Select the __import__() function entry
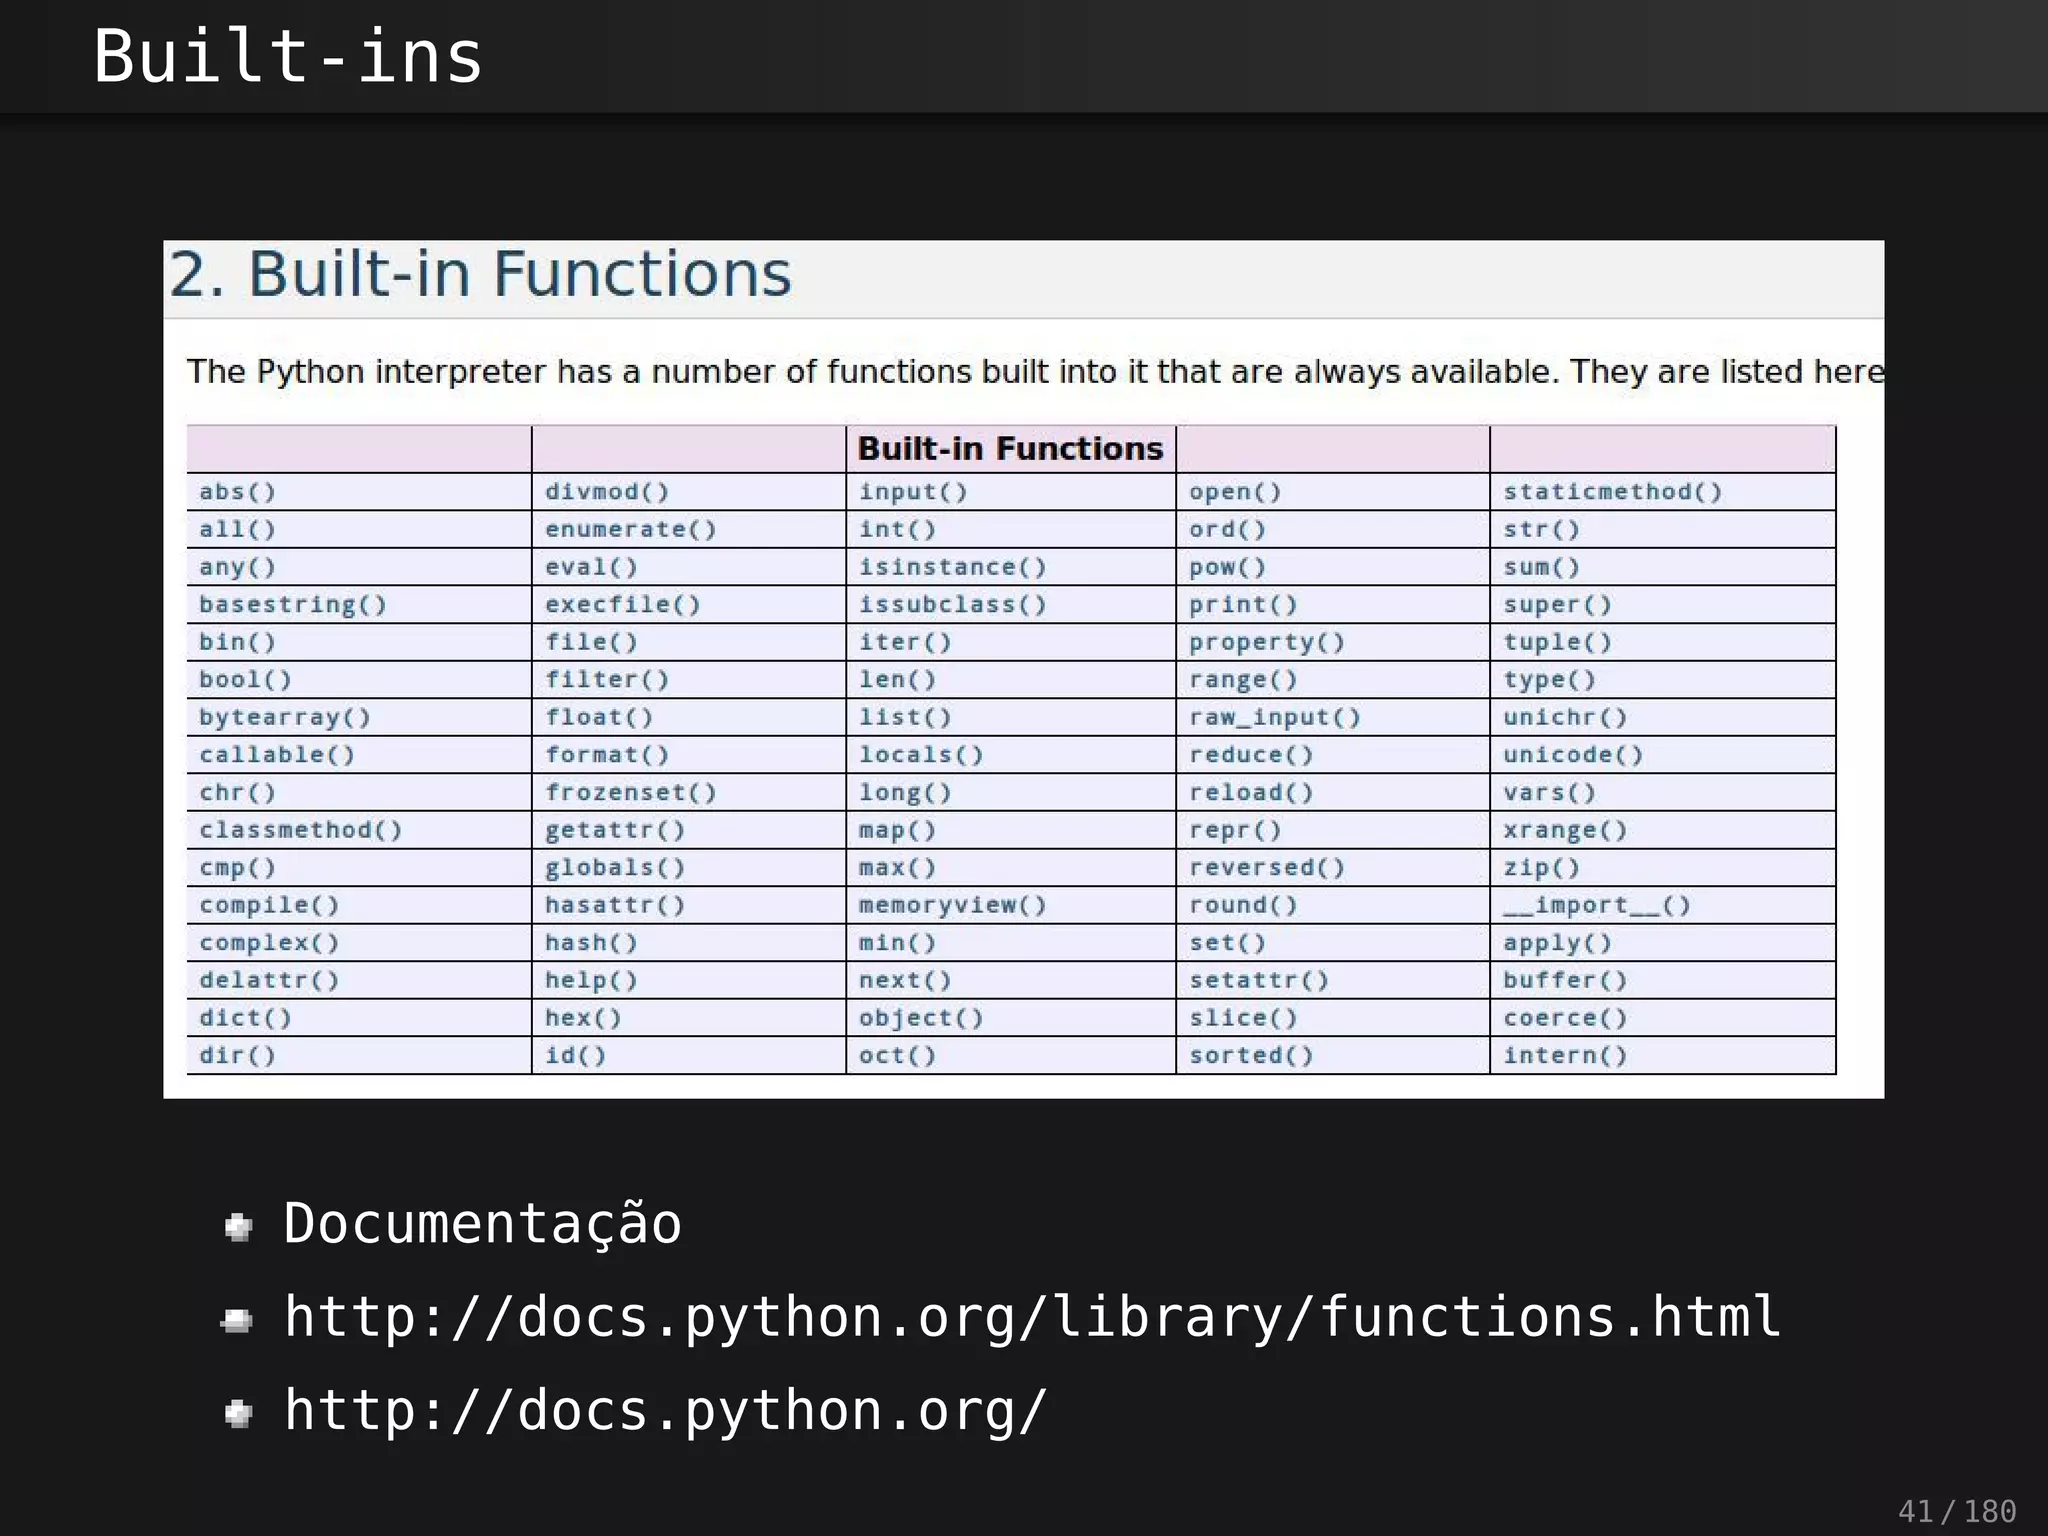This screenshot has height=1536, width=2048. click(1596, 905)
